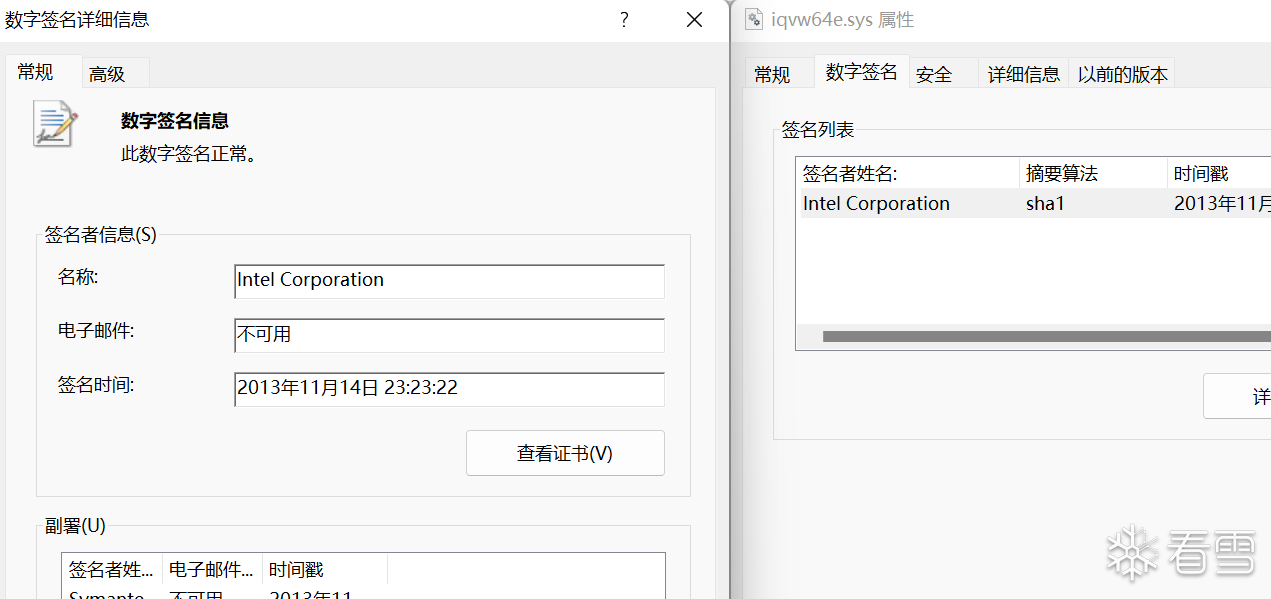Switch to the 安全 tab
The image size is (1271, 599).
[934, 75]
